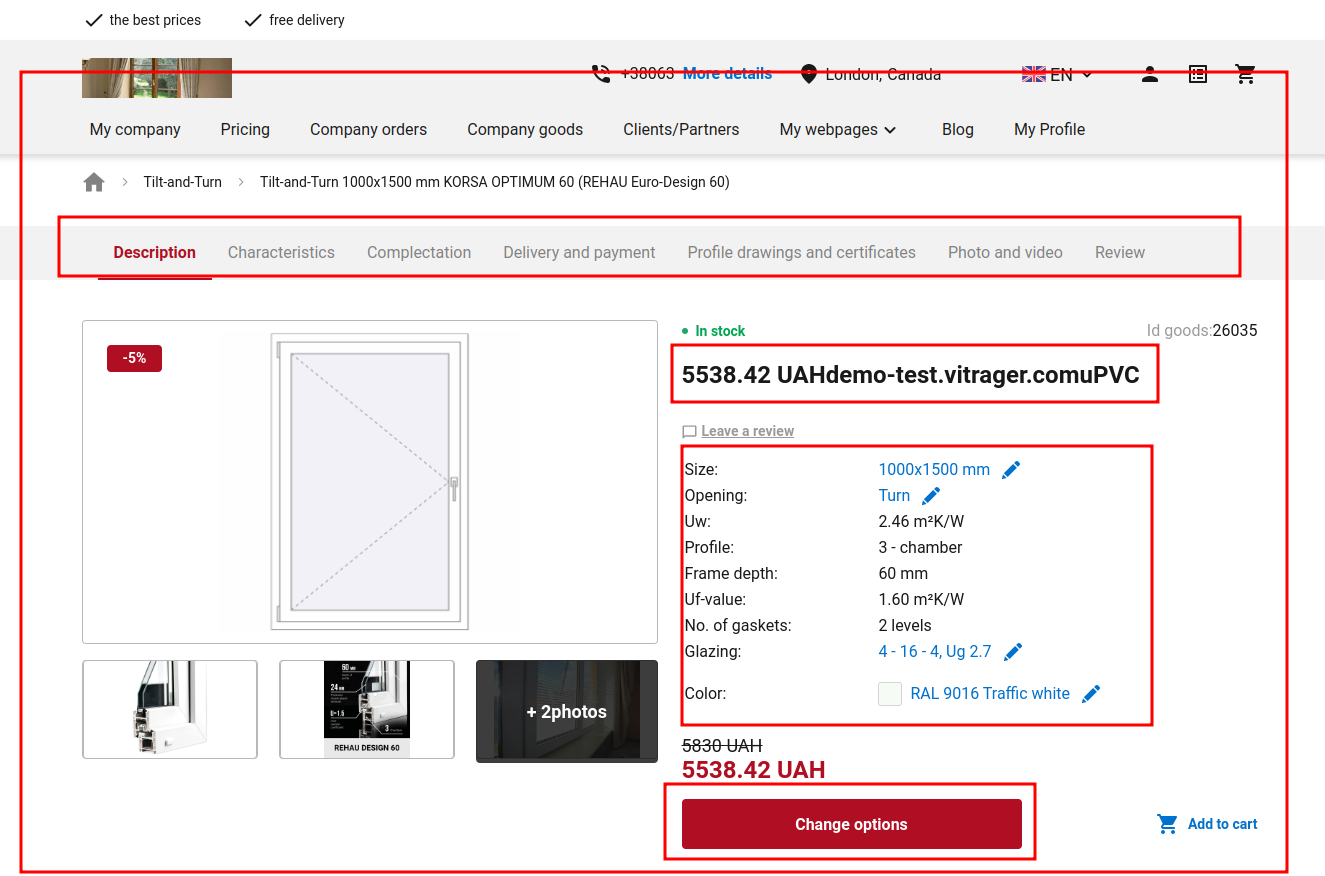Expand the My webpages menu
The image size is (1325, 876).
tap(838, 129)
